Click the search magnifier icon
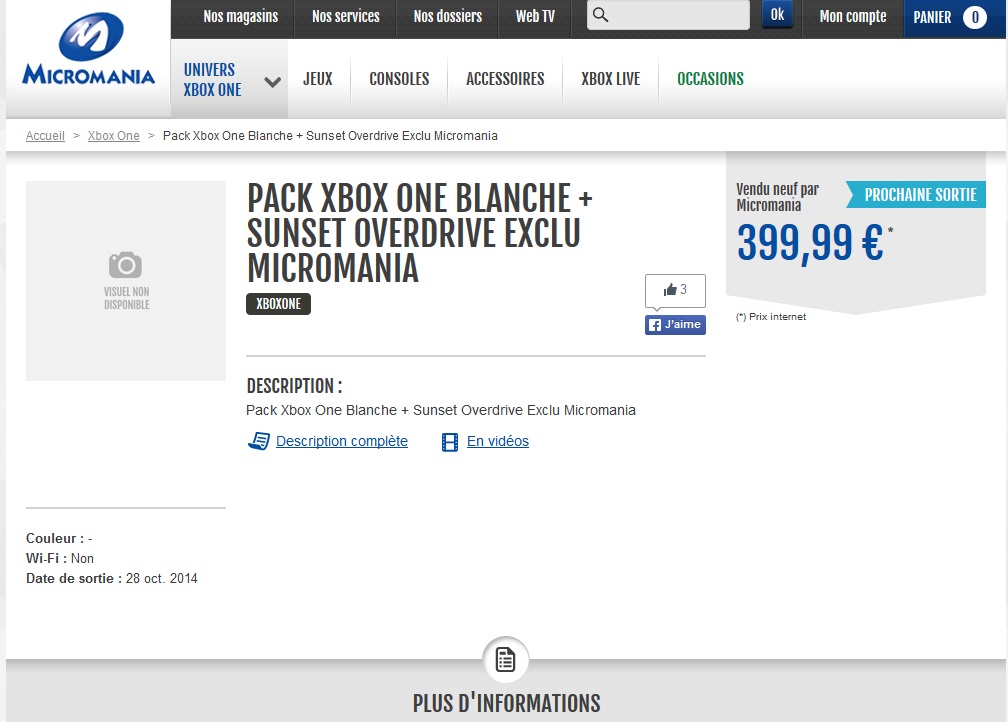Viewport: 1008px width, 722px height. (600, 15)
